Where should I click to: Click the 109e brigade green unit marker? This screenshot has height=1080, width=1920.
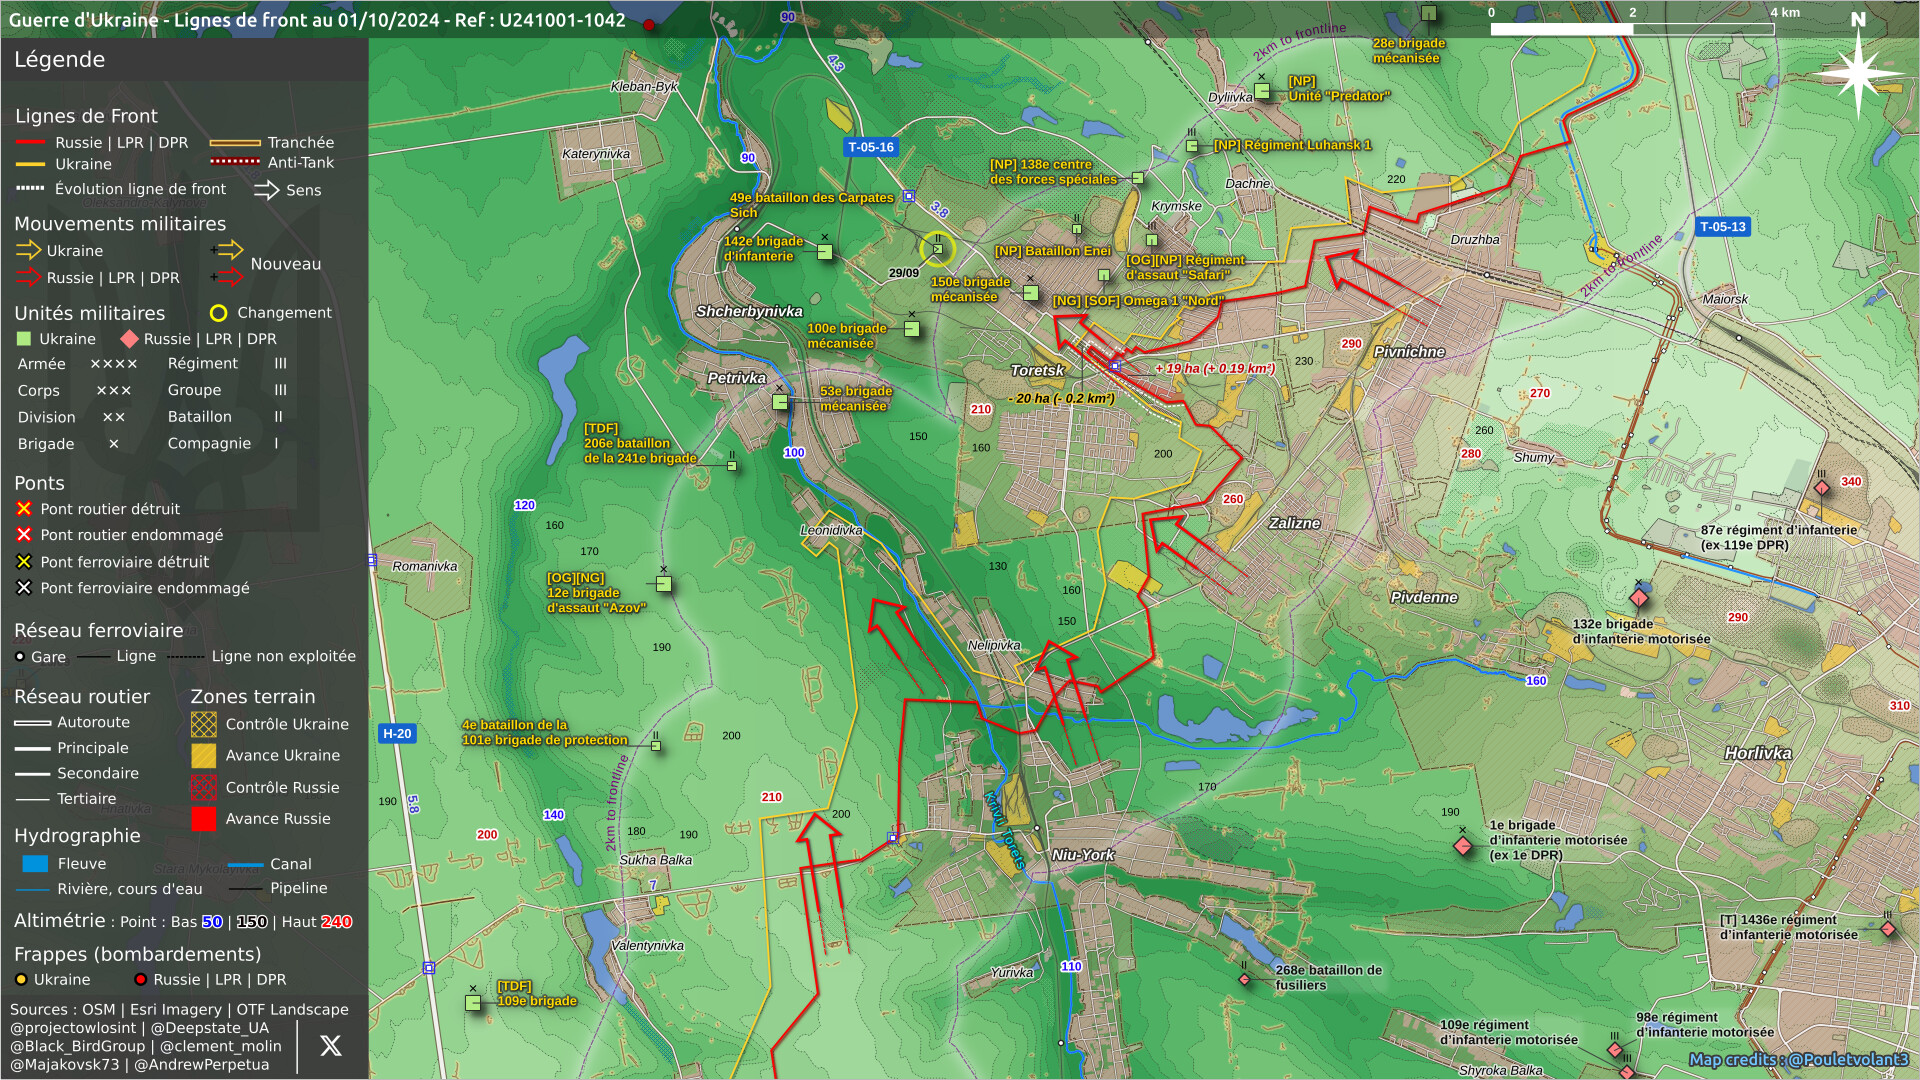click(x=473, y=1002)
